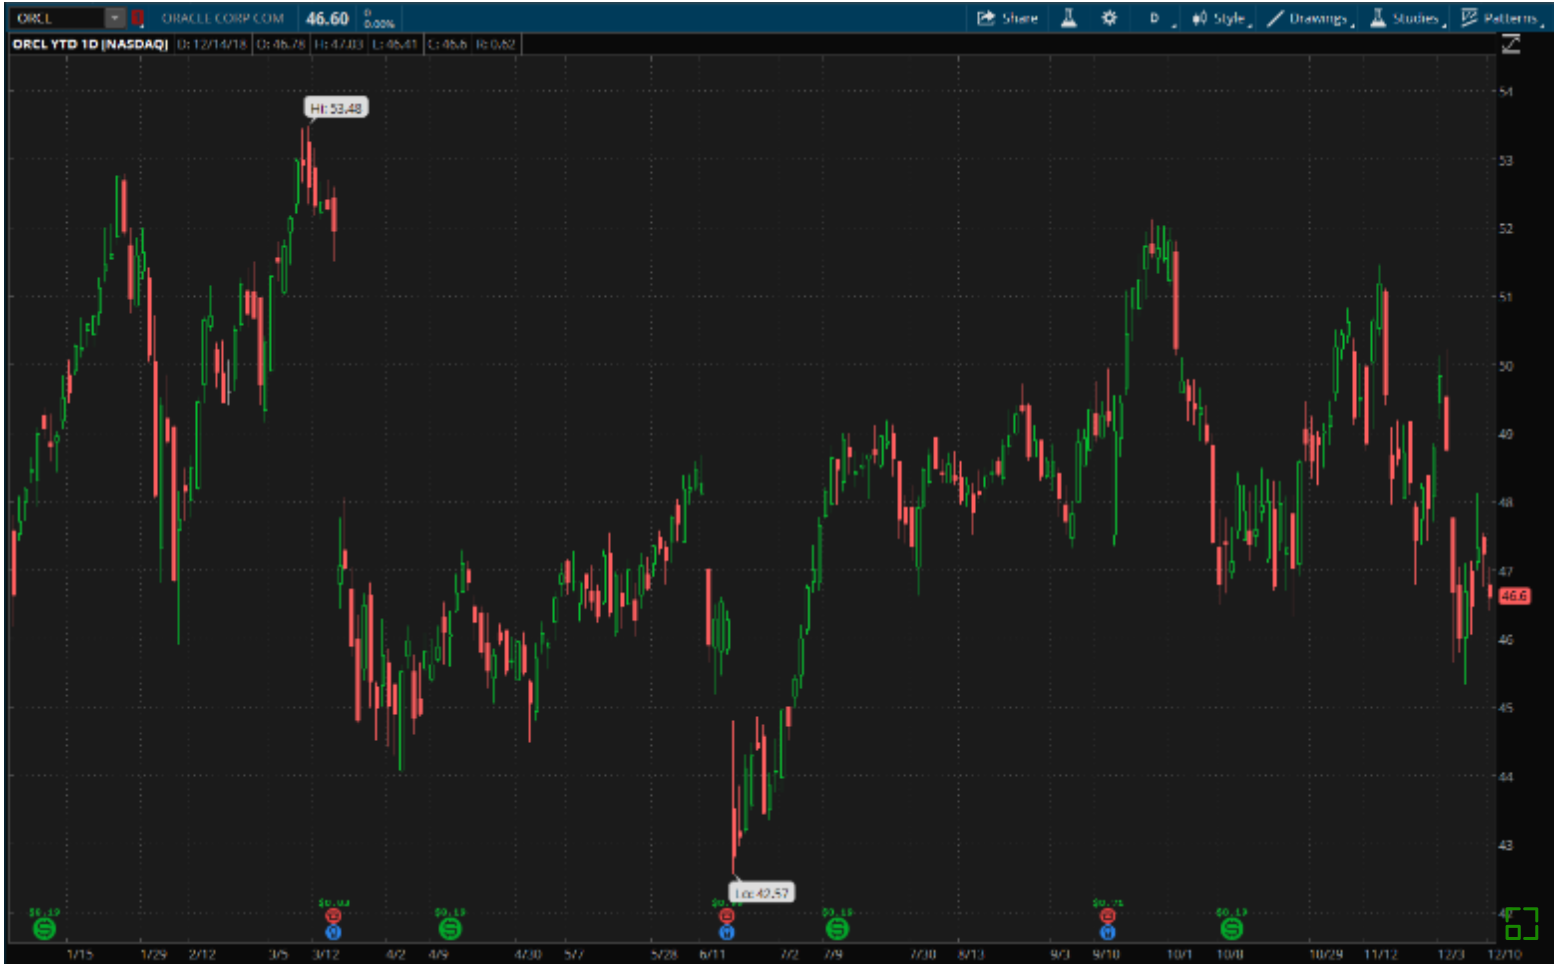Open the Style menu
Screen dimensions: 1554x964
pos(1220,18)
